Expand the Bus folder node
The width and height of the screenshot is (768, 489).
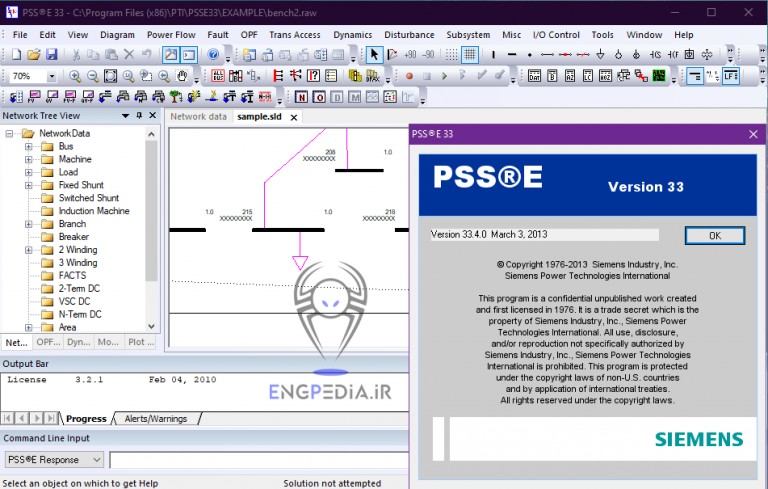coord(28,147)
